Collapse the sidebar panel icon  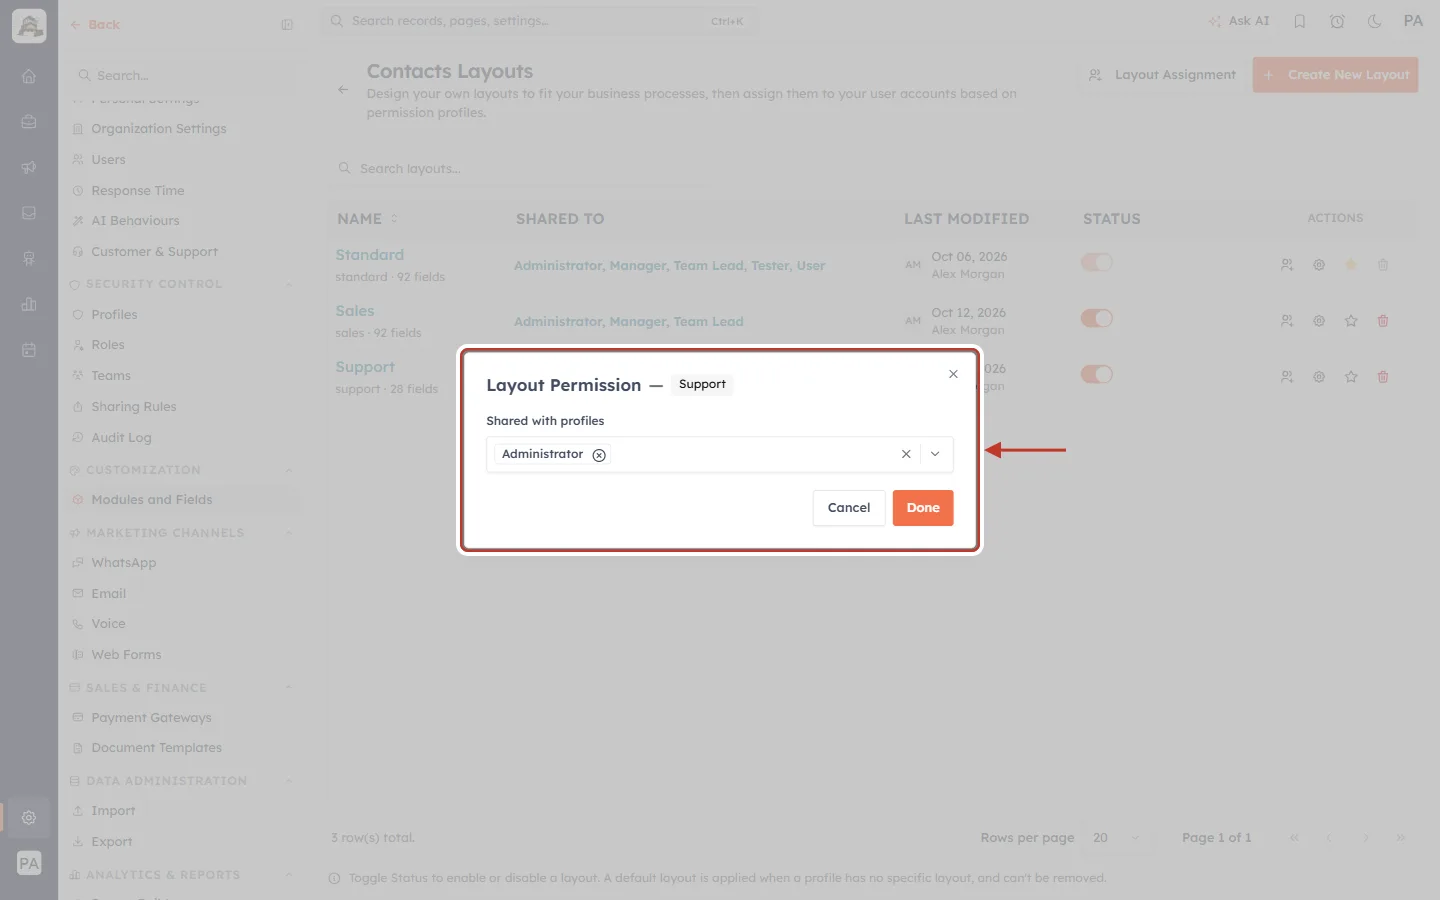point(287,25)
